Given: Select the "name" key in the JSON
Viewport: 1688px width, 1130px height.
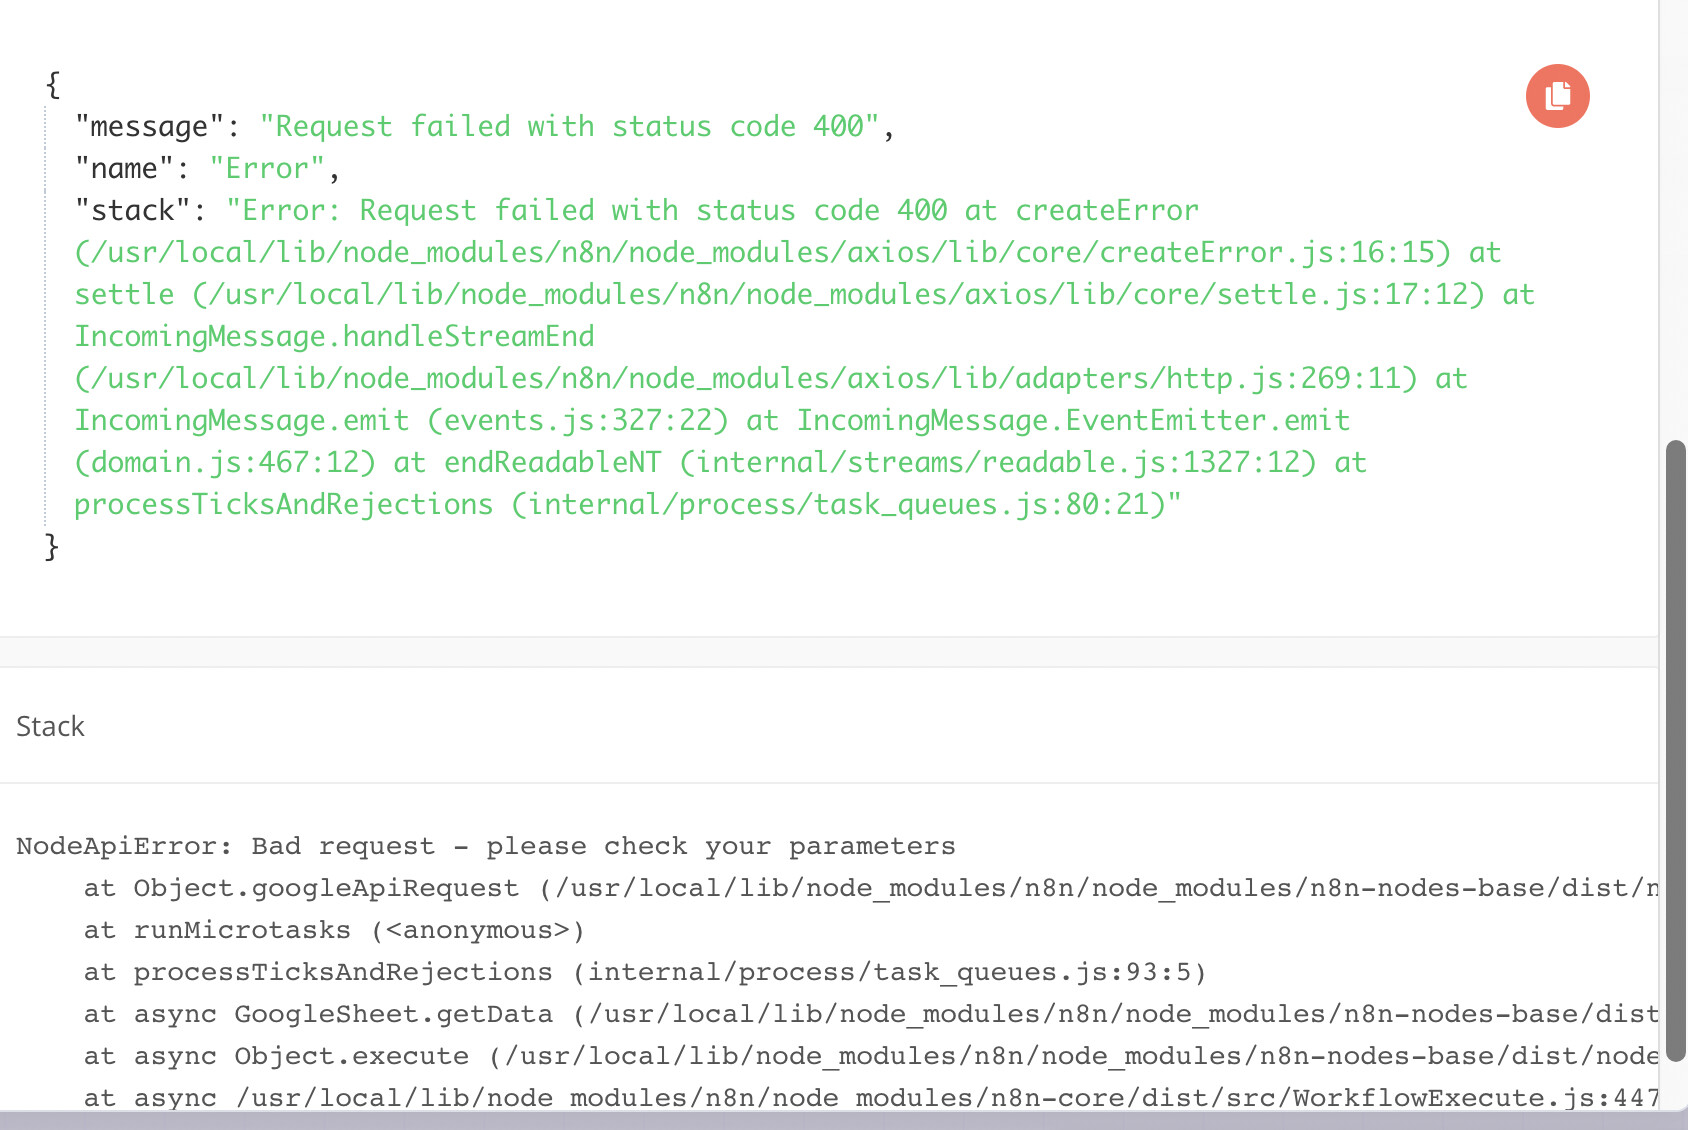Looking at the screenshot, I should pyautogui.click(x=124, y=169).
